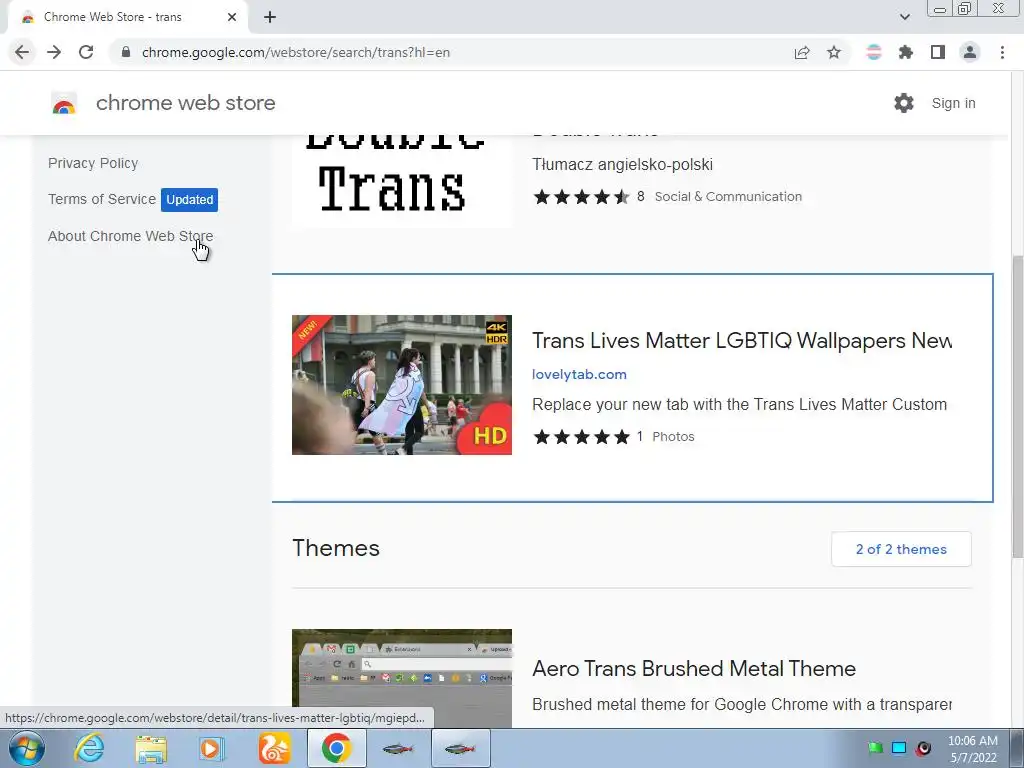Open a new tab with plus button
The width and height of the screenshot is (1024, 768).
[270, 17]
